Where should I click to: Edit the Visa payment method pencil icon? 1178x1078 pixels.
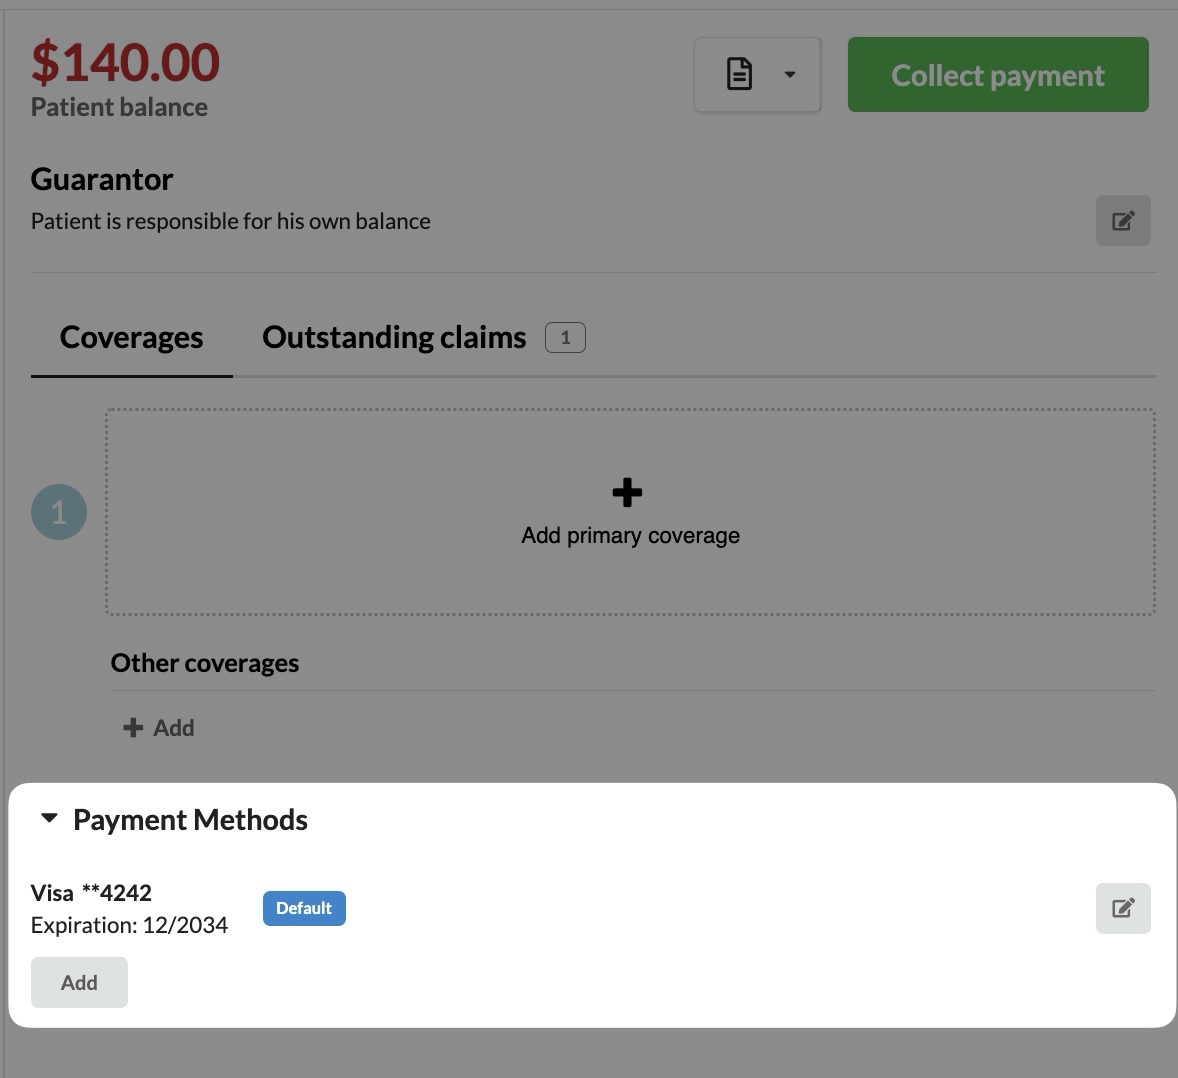[1123, 908]
